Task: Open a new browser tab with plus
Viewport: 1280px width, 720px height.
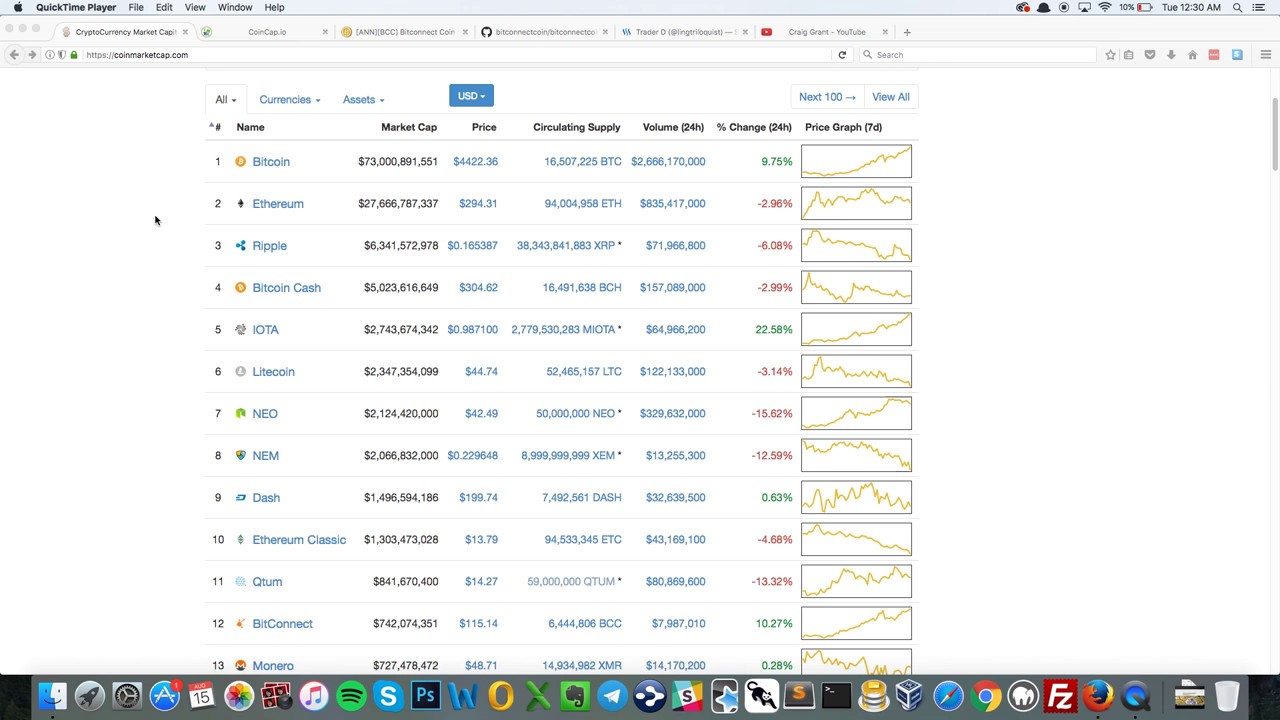Action: tap(906, 32)
